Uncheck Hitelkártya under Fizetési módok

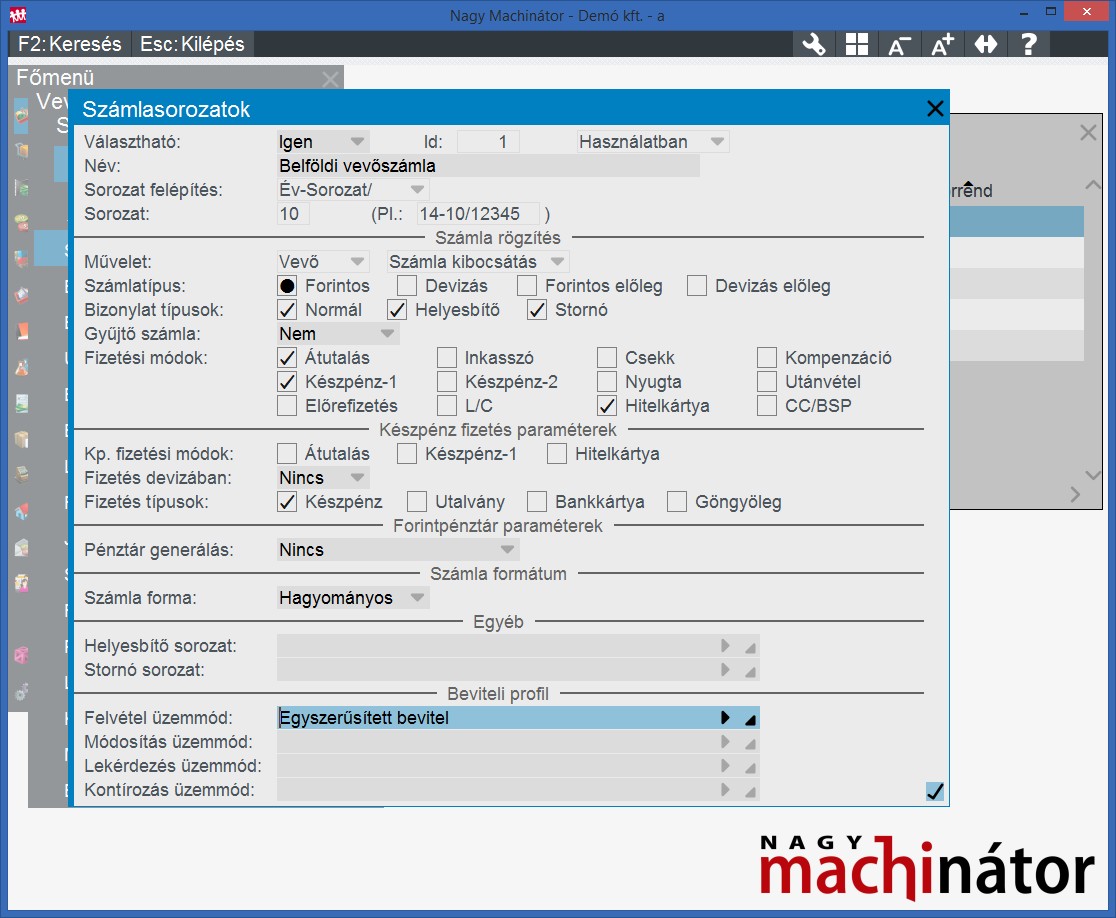point(606,406)
